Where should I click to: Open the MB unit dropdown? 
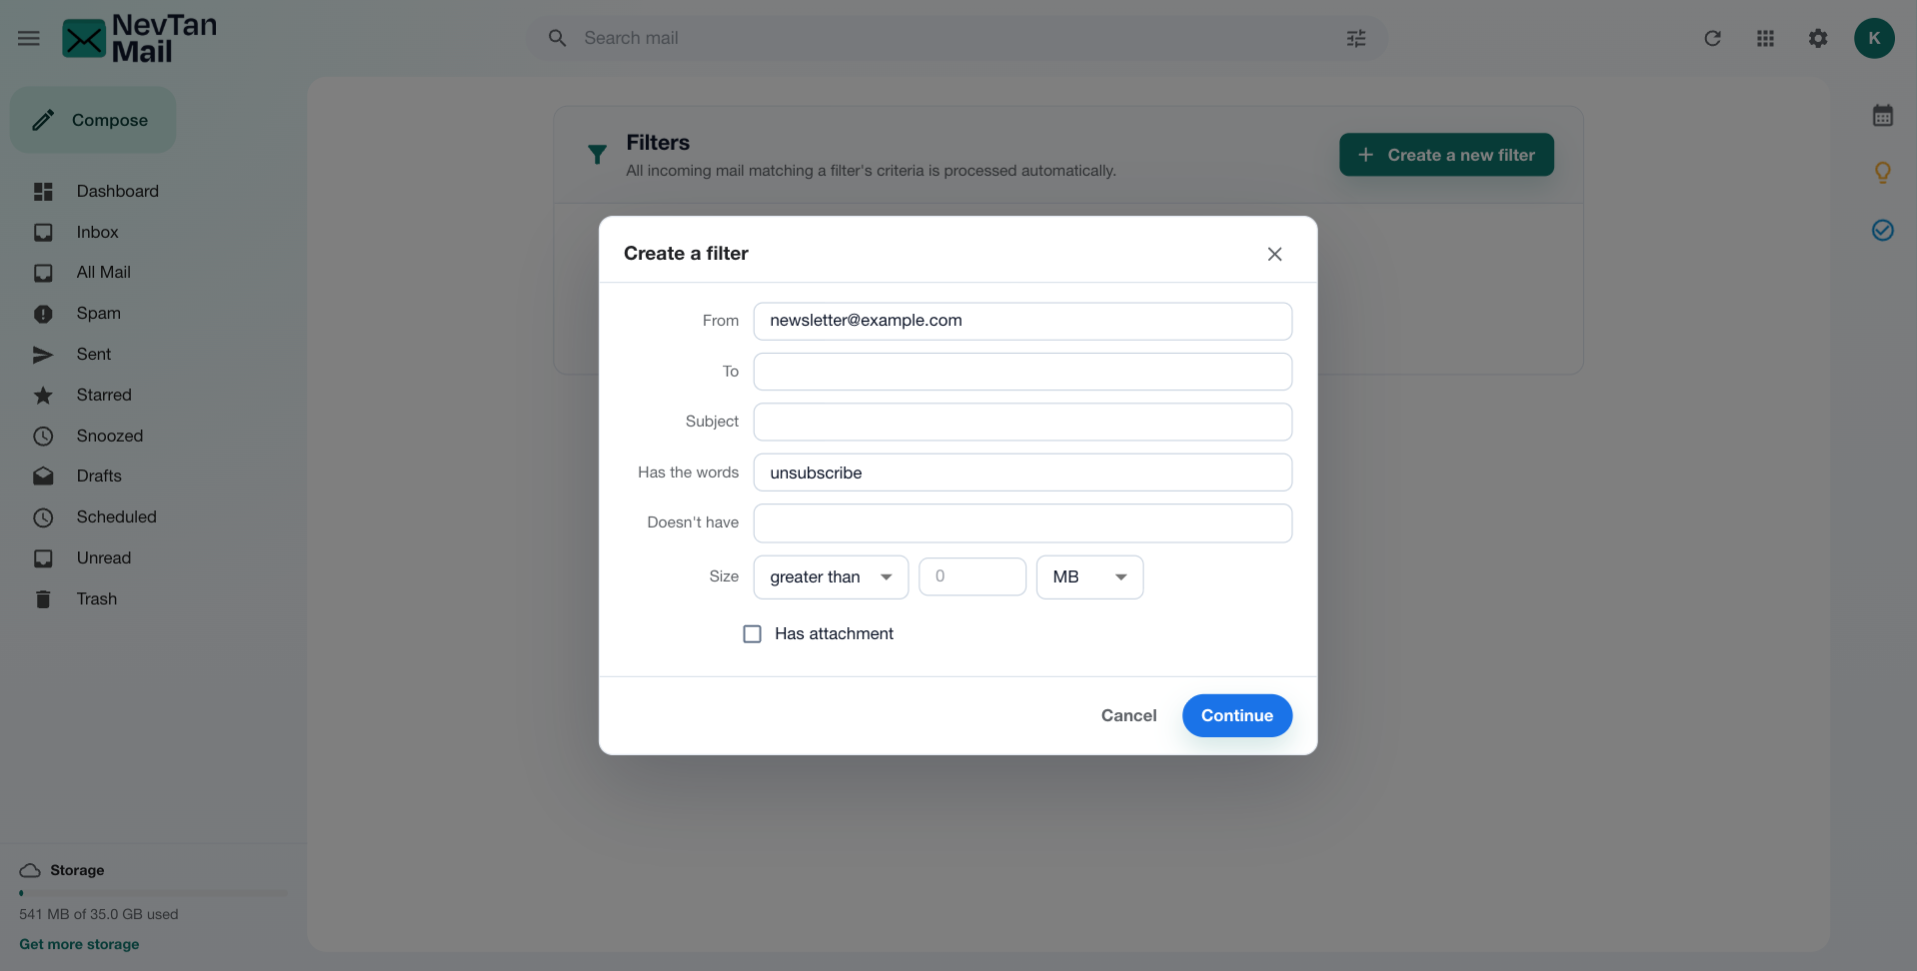(x=1090, y=577)
